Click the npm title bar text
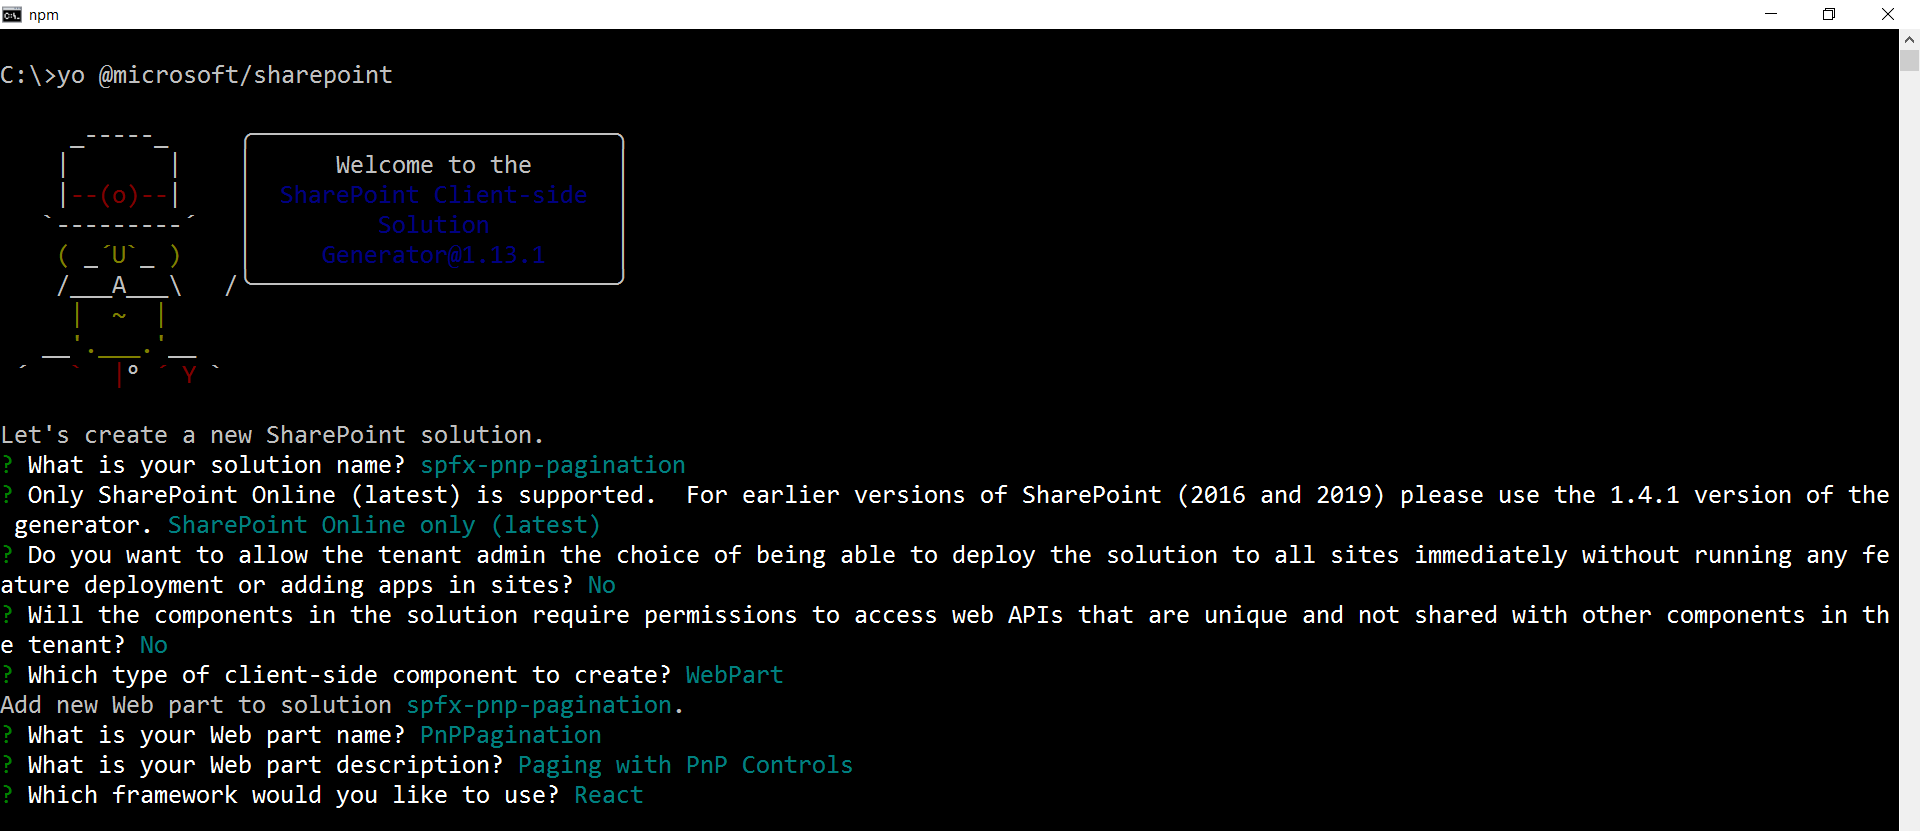This screenshot has height=831, width=1920. coord(44,14)
